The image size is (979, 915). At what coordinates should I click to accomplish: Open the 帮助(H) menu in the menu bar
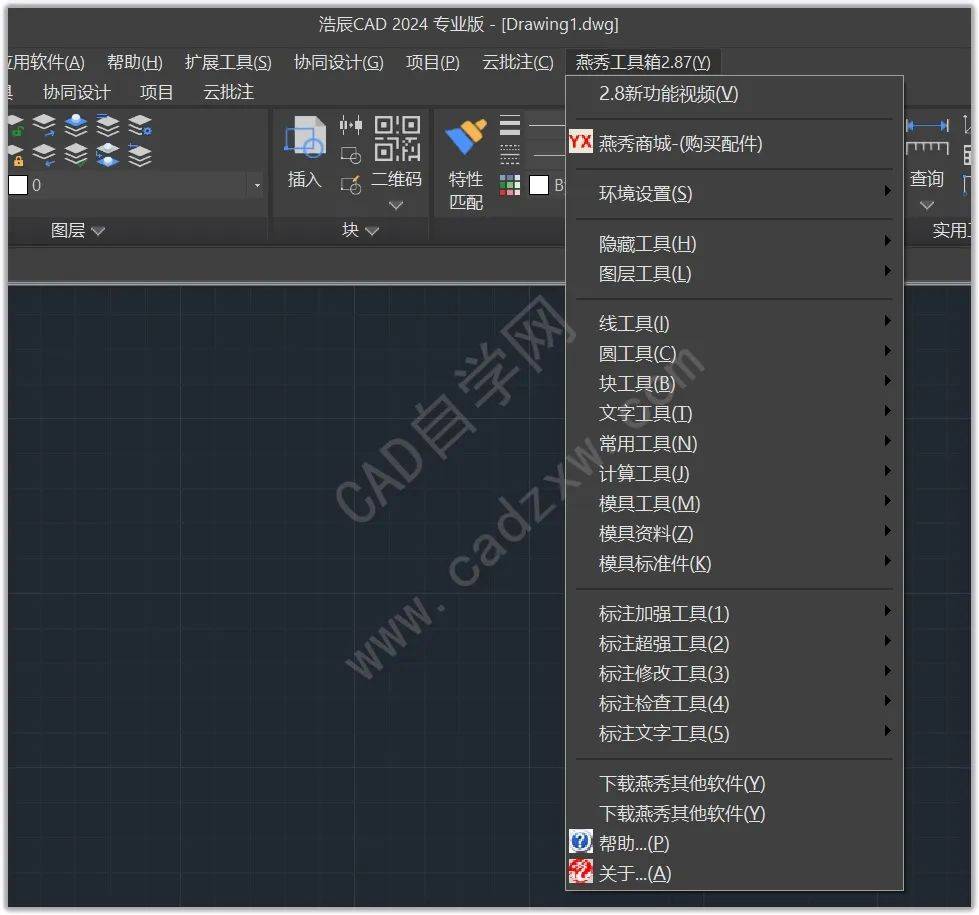pyautogui.click(x=135, y=62)
